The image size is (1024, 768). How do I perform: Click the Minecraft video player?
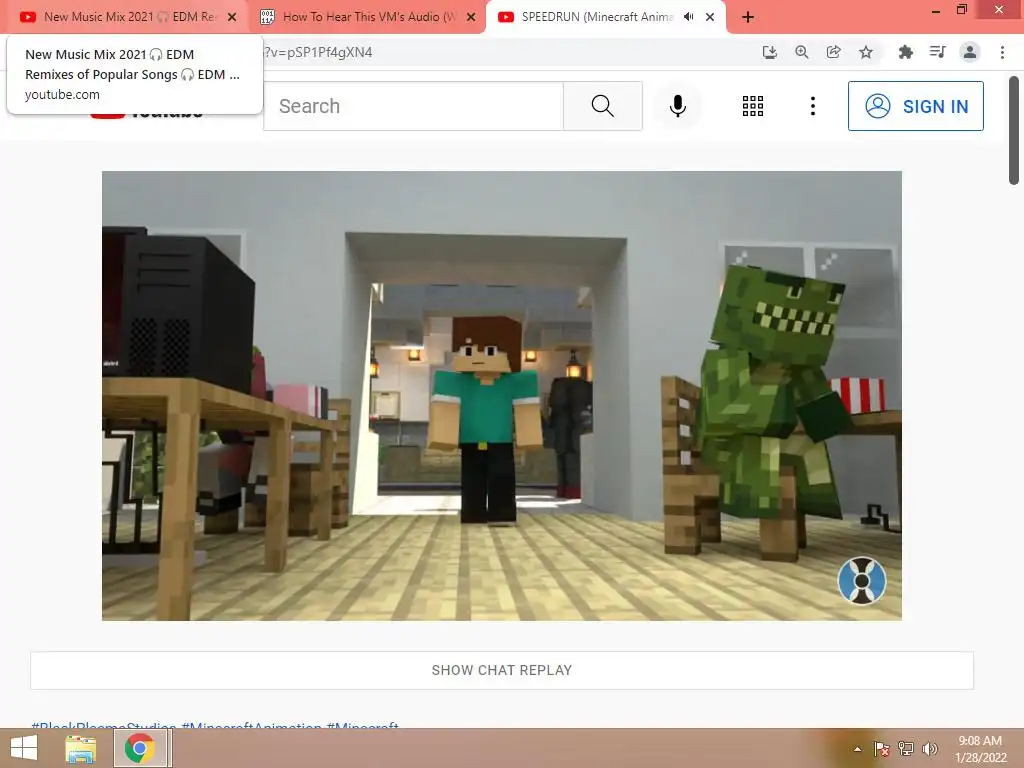coord(502,396)
